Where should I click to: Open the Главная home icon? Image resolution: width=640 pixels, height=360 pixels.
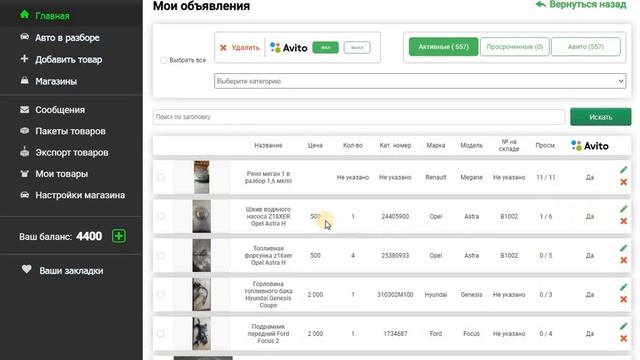[24, 15]
